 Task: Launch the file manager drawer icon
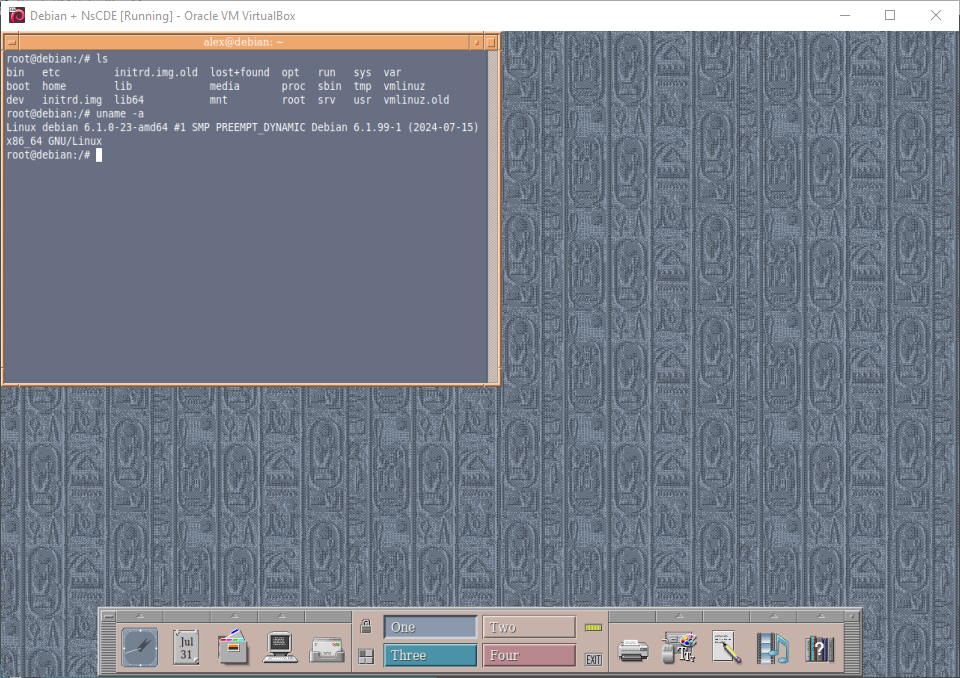coord(232,647)
